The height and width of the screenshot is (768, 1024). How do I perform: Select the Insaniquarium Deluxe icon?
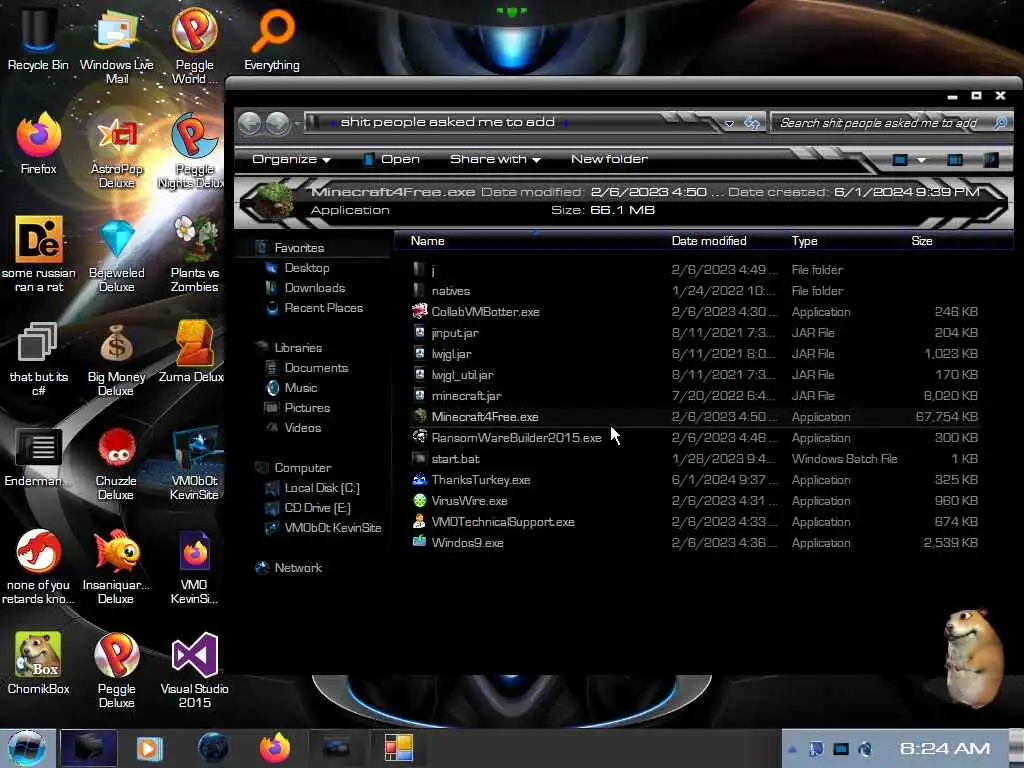116,567
